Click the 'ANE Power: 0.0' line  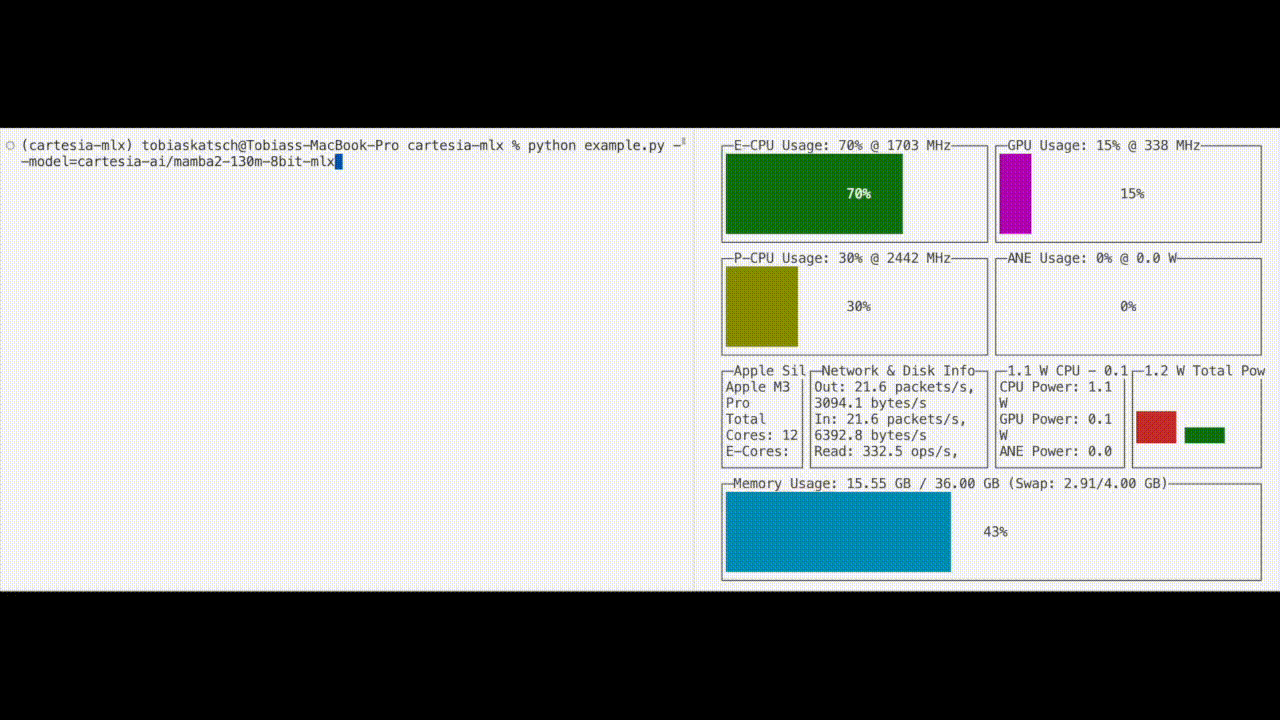(1055, 451)
